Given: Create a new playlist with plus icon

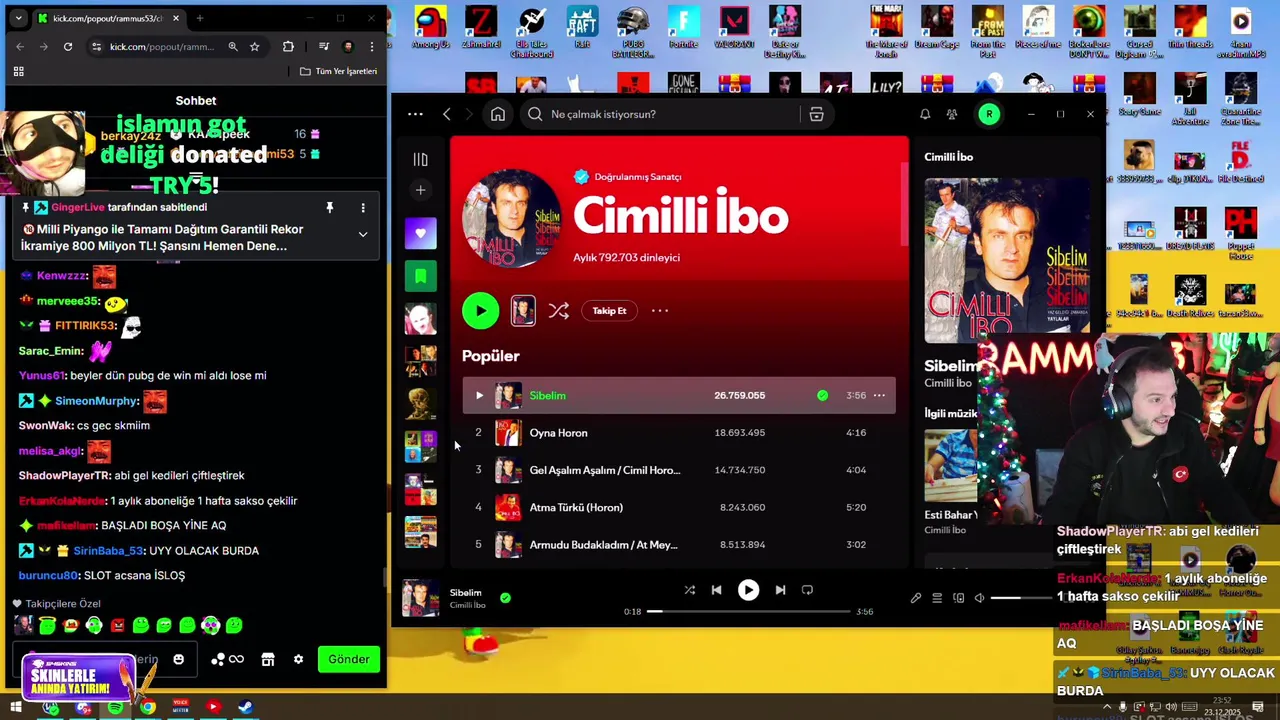Looking at the screenshot, I should pos(420,190).
